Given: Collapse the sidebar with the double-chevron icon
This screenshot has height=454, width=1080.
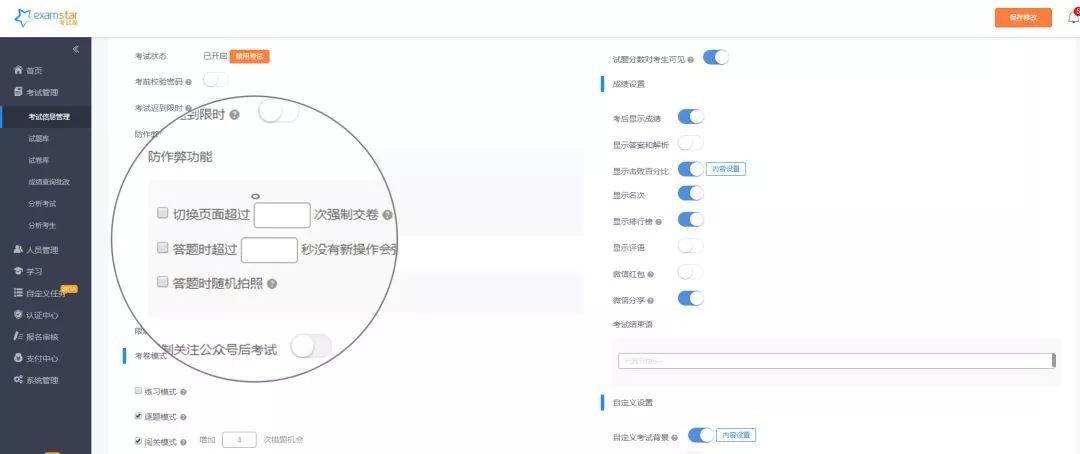Looking at the screenshot, I should tap(76, 49).
